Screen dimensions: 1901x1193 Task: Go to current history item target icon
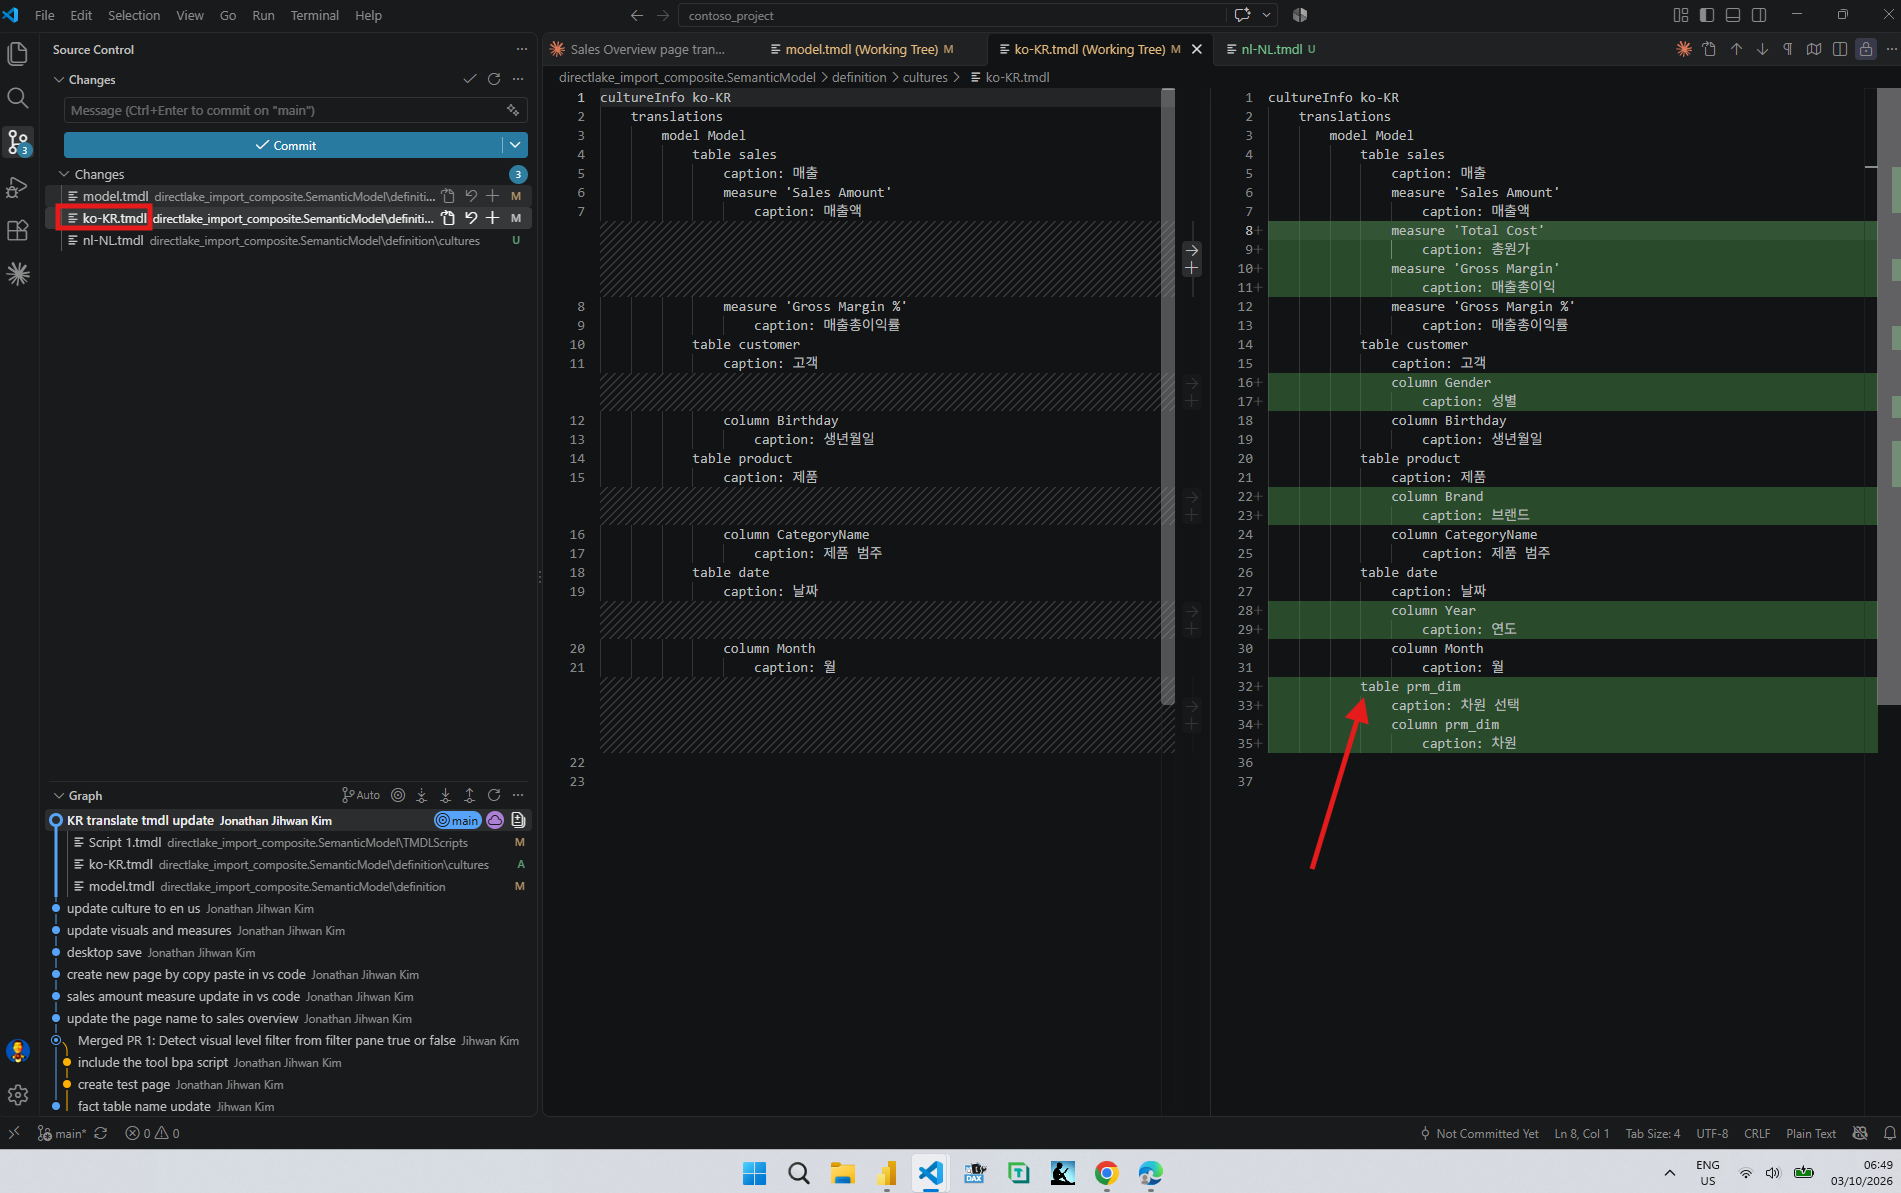pos(398,795)
